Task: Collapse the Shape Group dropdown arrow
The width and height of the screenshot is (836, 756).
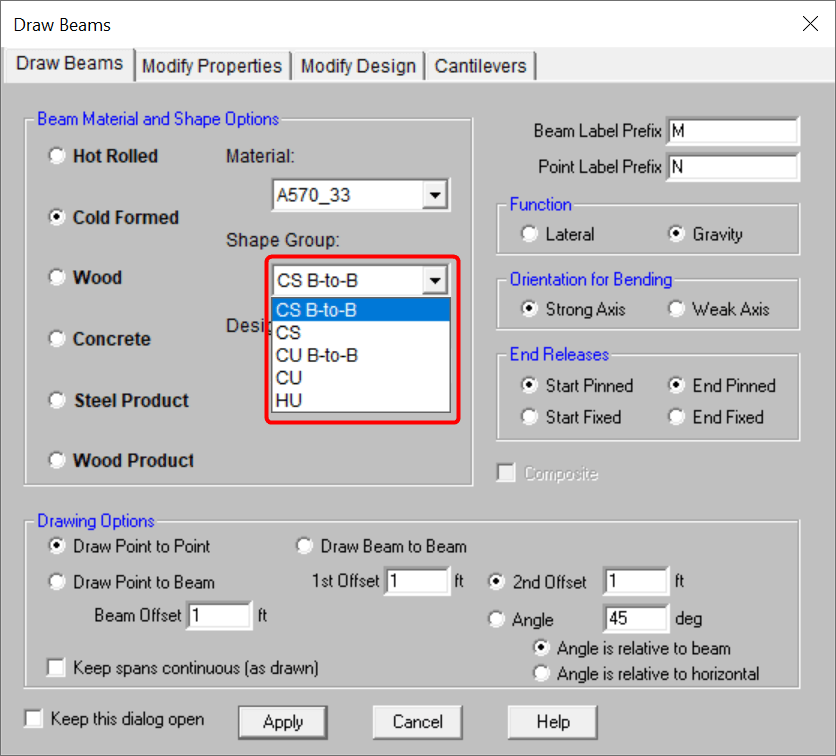Action: tap(434, 281)
